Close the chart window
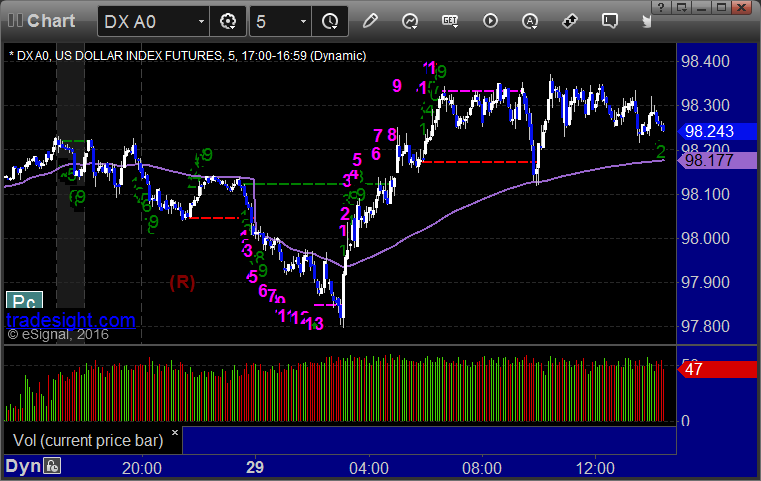This screenshot has width=761, height=481. coord(742,7)
